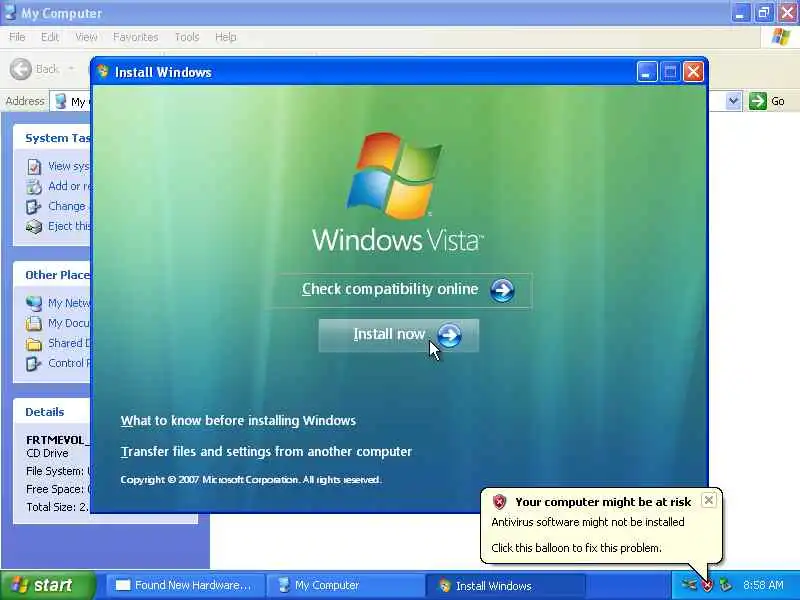800x600 pixels.
Task: Open Check compatibility online link
Action: [x=399, y=290]
